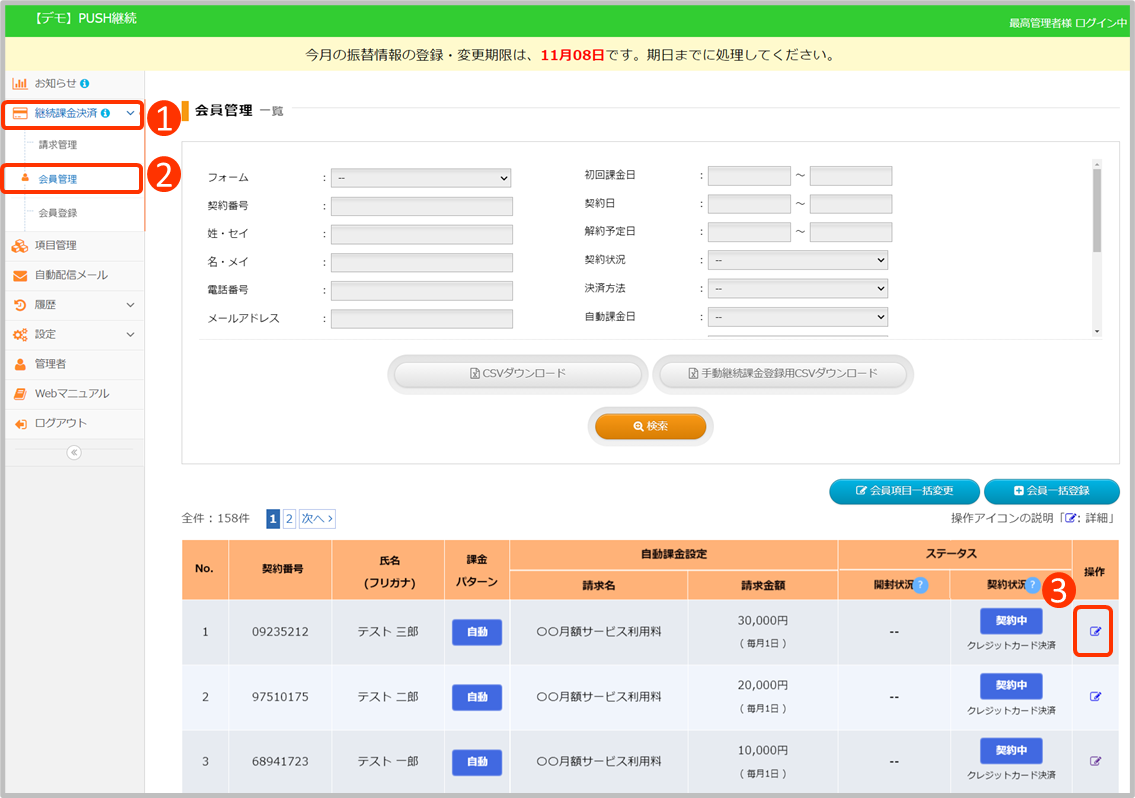Click help icon next to 開封状況
The height and width of the screenshot is (798, 1135).
click(x=919, y=585)
